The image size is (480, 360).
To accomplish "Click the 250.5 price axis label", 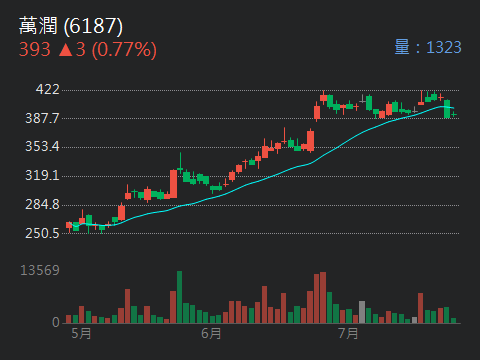I will click(x=42, y=233).
